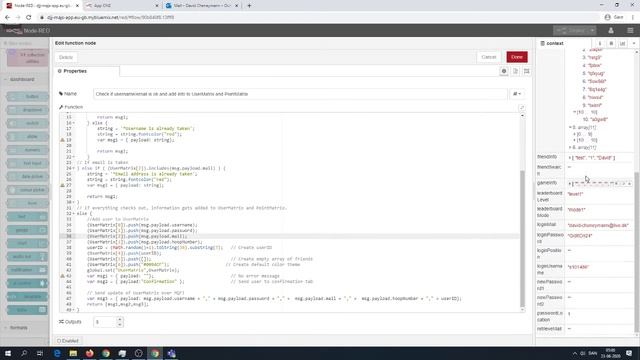Viewport: 640px width, 360px height.
Task: Select the gauge node in palette
Action: click(27, 230)
